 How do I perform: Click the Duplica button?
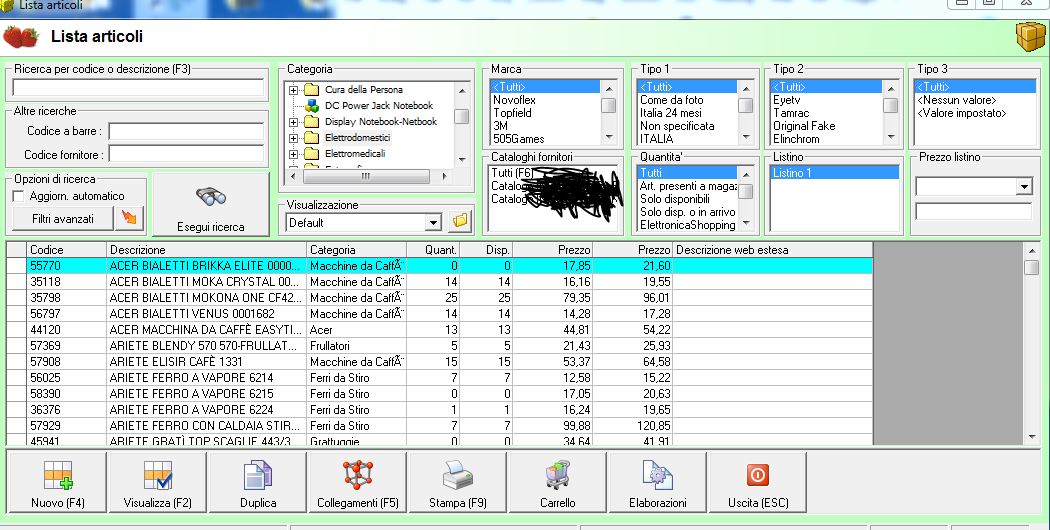[258, 482]
